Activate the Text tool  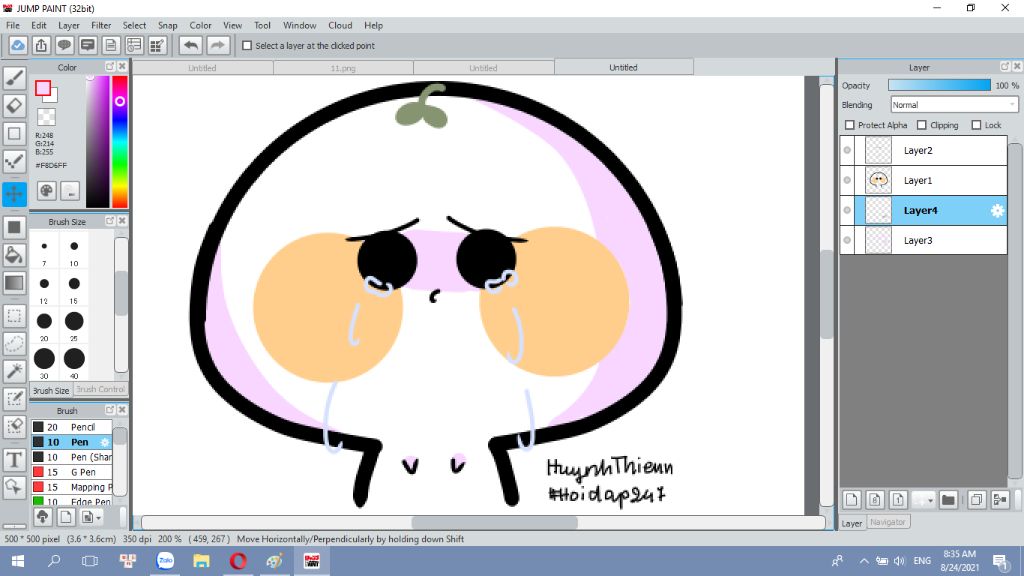14,460
